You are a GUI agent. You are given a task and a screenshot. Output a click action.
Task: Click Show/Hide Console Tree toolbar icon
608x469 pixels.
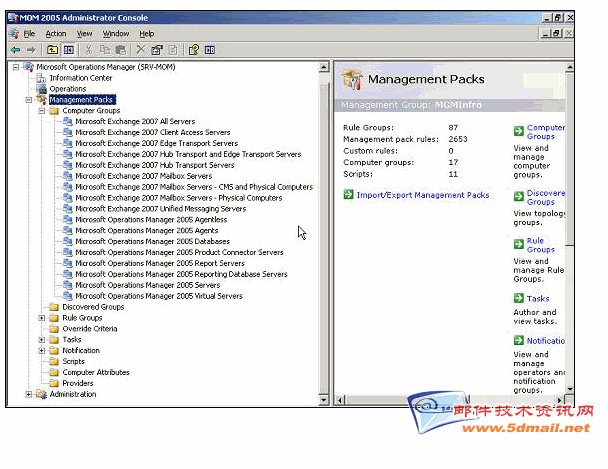pyautogui.click(x=69, y=49)
